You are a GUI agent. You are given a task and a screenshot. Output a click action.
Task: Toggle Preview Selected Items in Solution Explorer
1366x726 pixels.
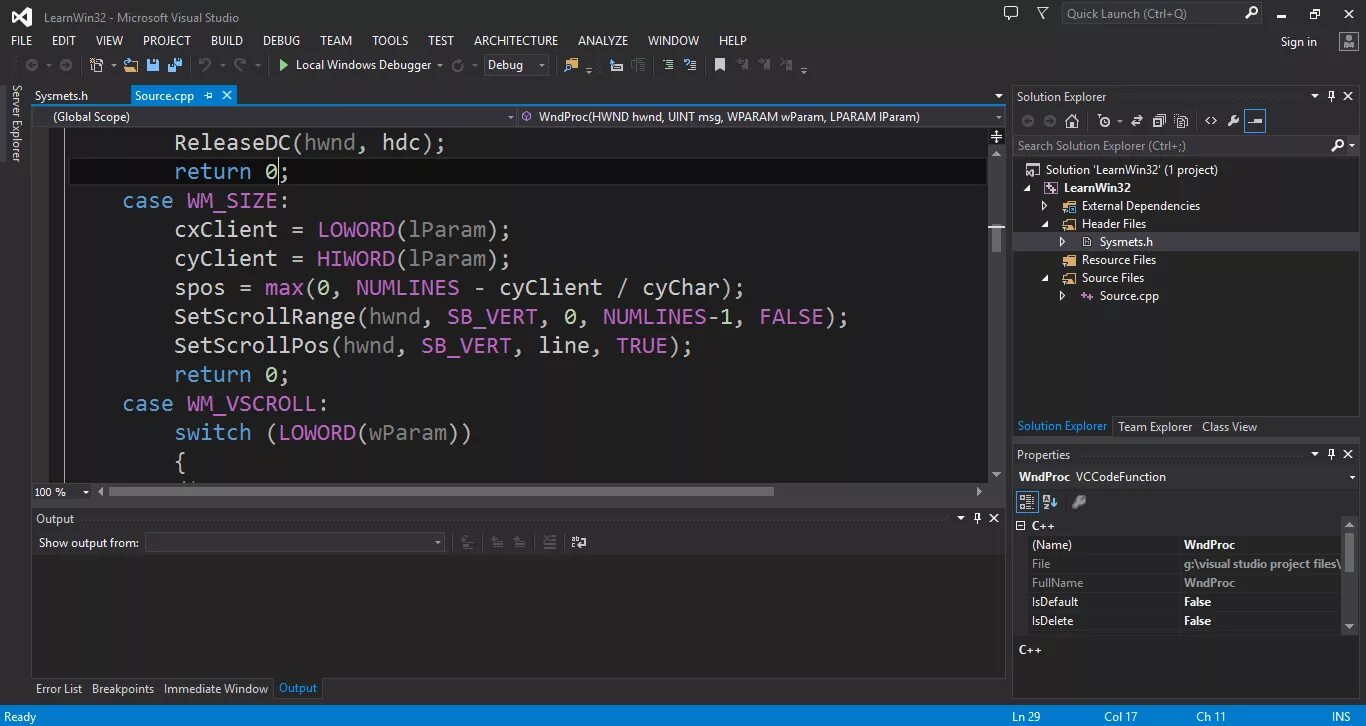(1256, 121)
